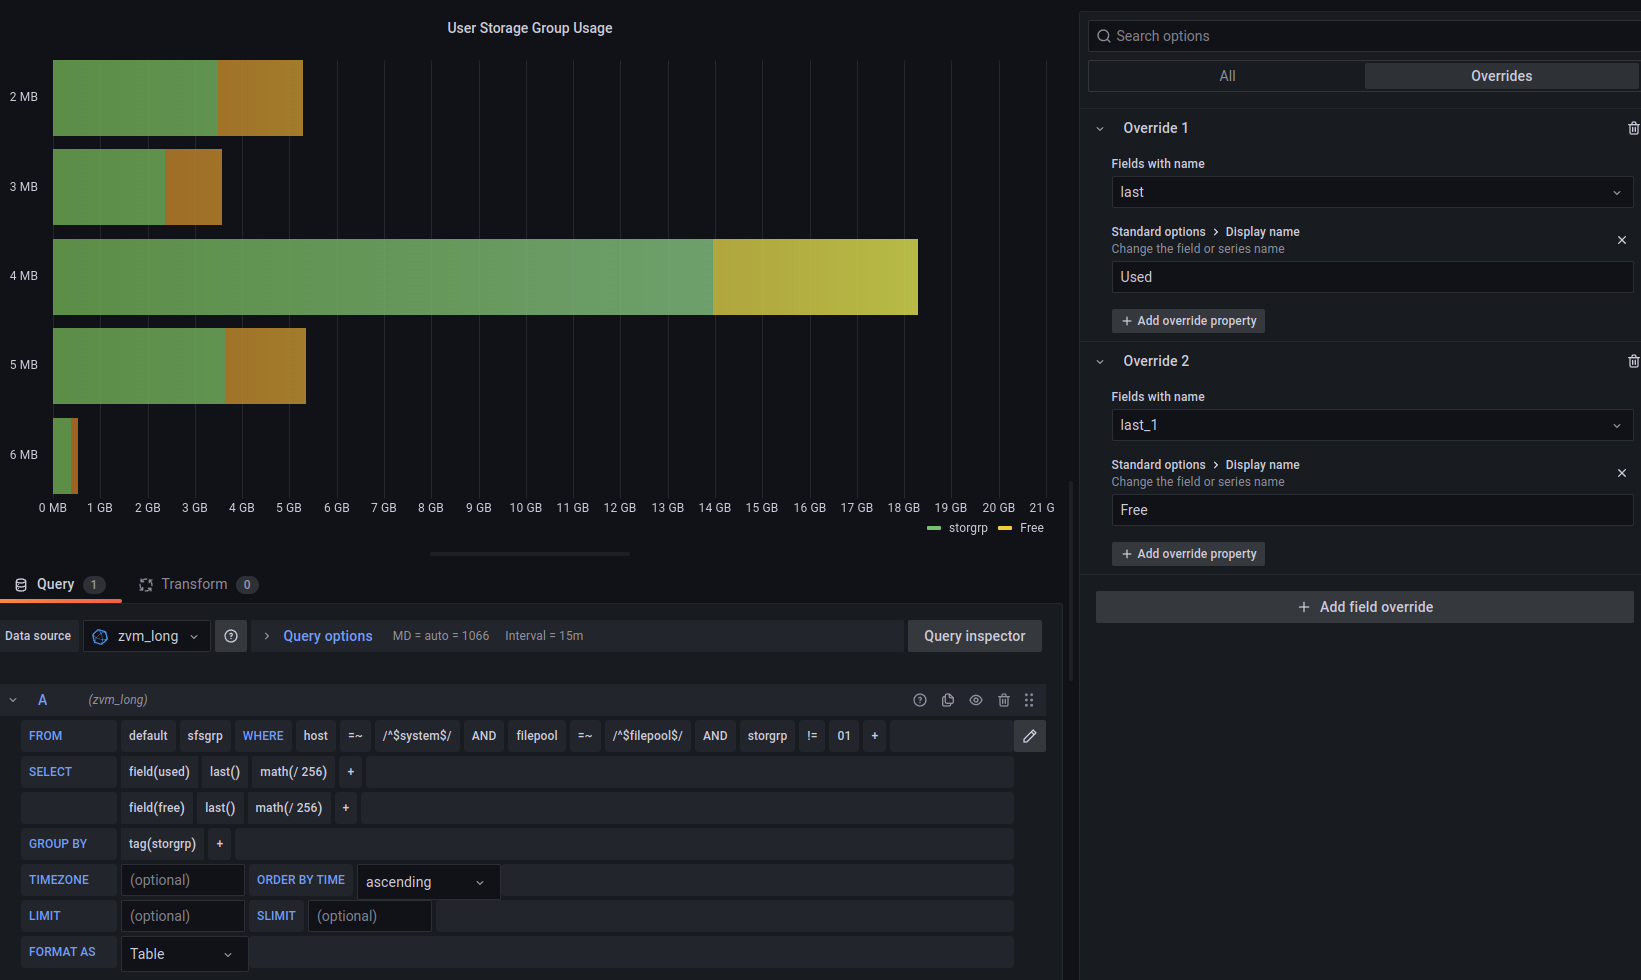Hide the Free series in the legend

pos(1031,528)
